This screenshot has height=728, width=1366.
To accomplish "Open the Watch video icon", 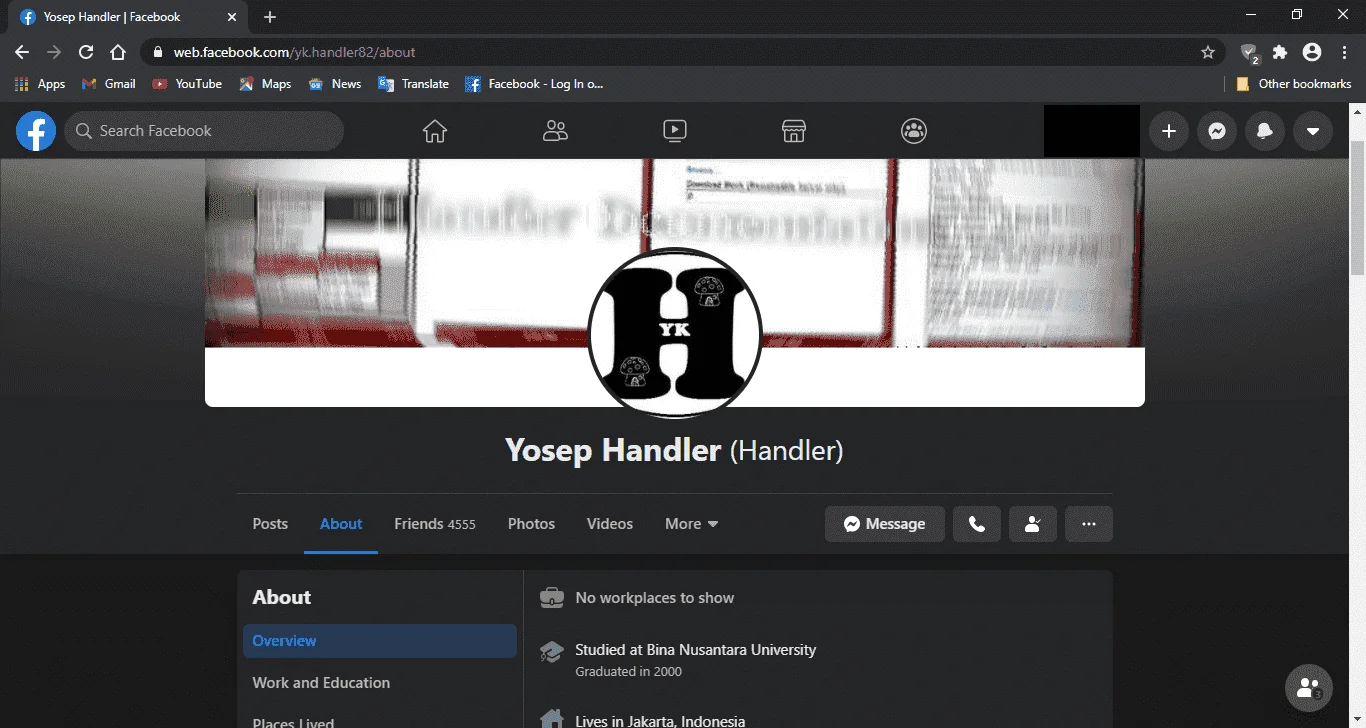I will [675, 131].
